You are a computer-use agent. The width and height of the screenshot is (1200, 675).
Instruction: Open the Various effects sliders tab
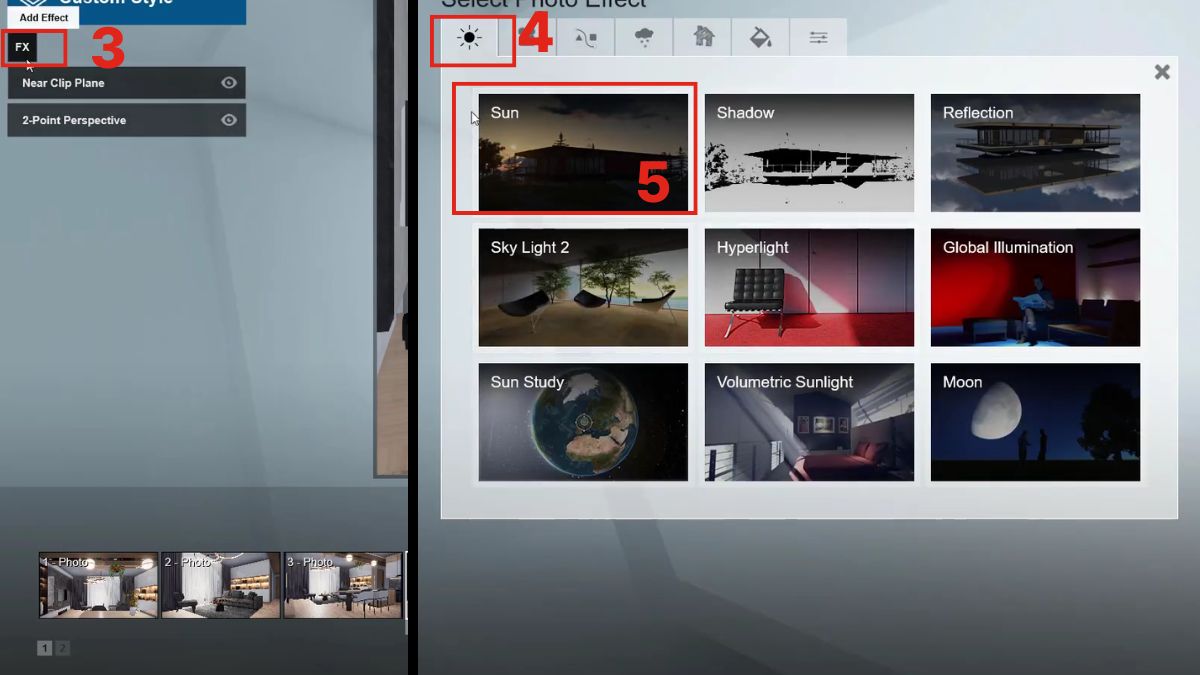[x=818, y=38]
